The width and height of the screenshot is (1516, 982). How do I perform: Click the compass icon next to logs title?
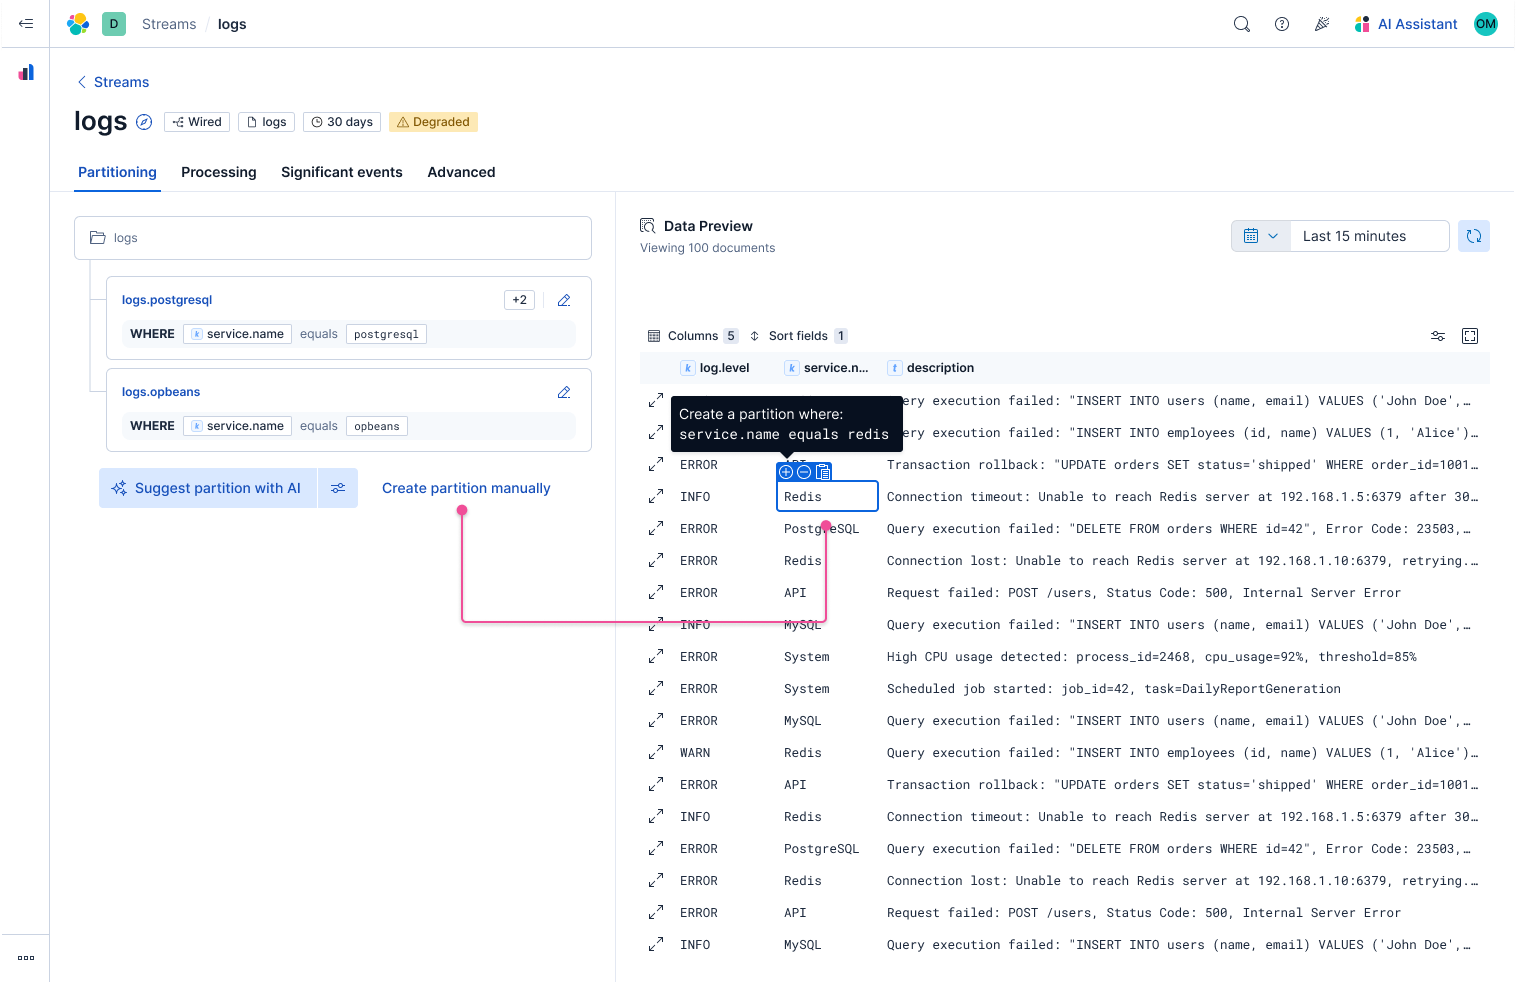(x=144, y=122)
